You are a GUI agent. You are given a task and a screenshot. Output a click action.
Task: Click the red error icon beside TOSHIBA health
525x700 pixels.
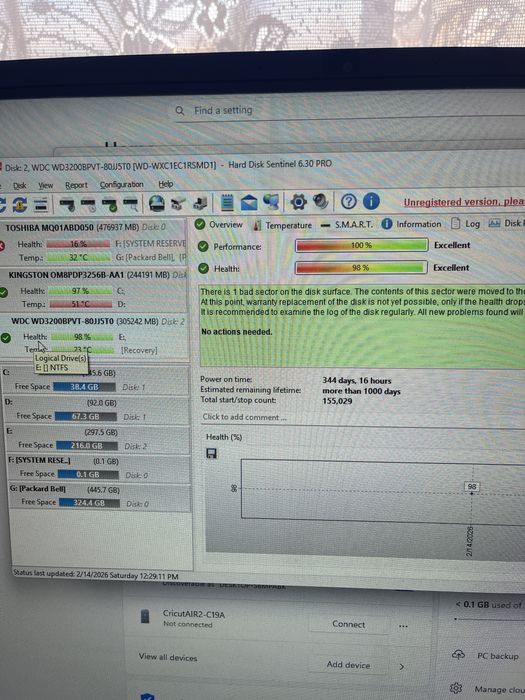(x=2, y=246)
